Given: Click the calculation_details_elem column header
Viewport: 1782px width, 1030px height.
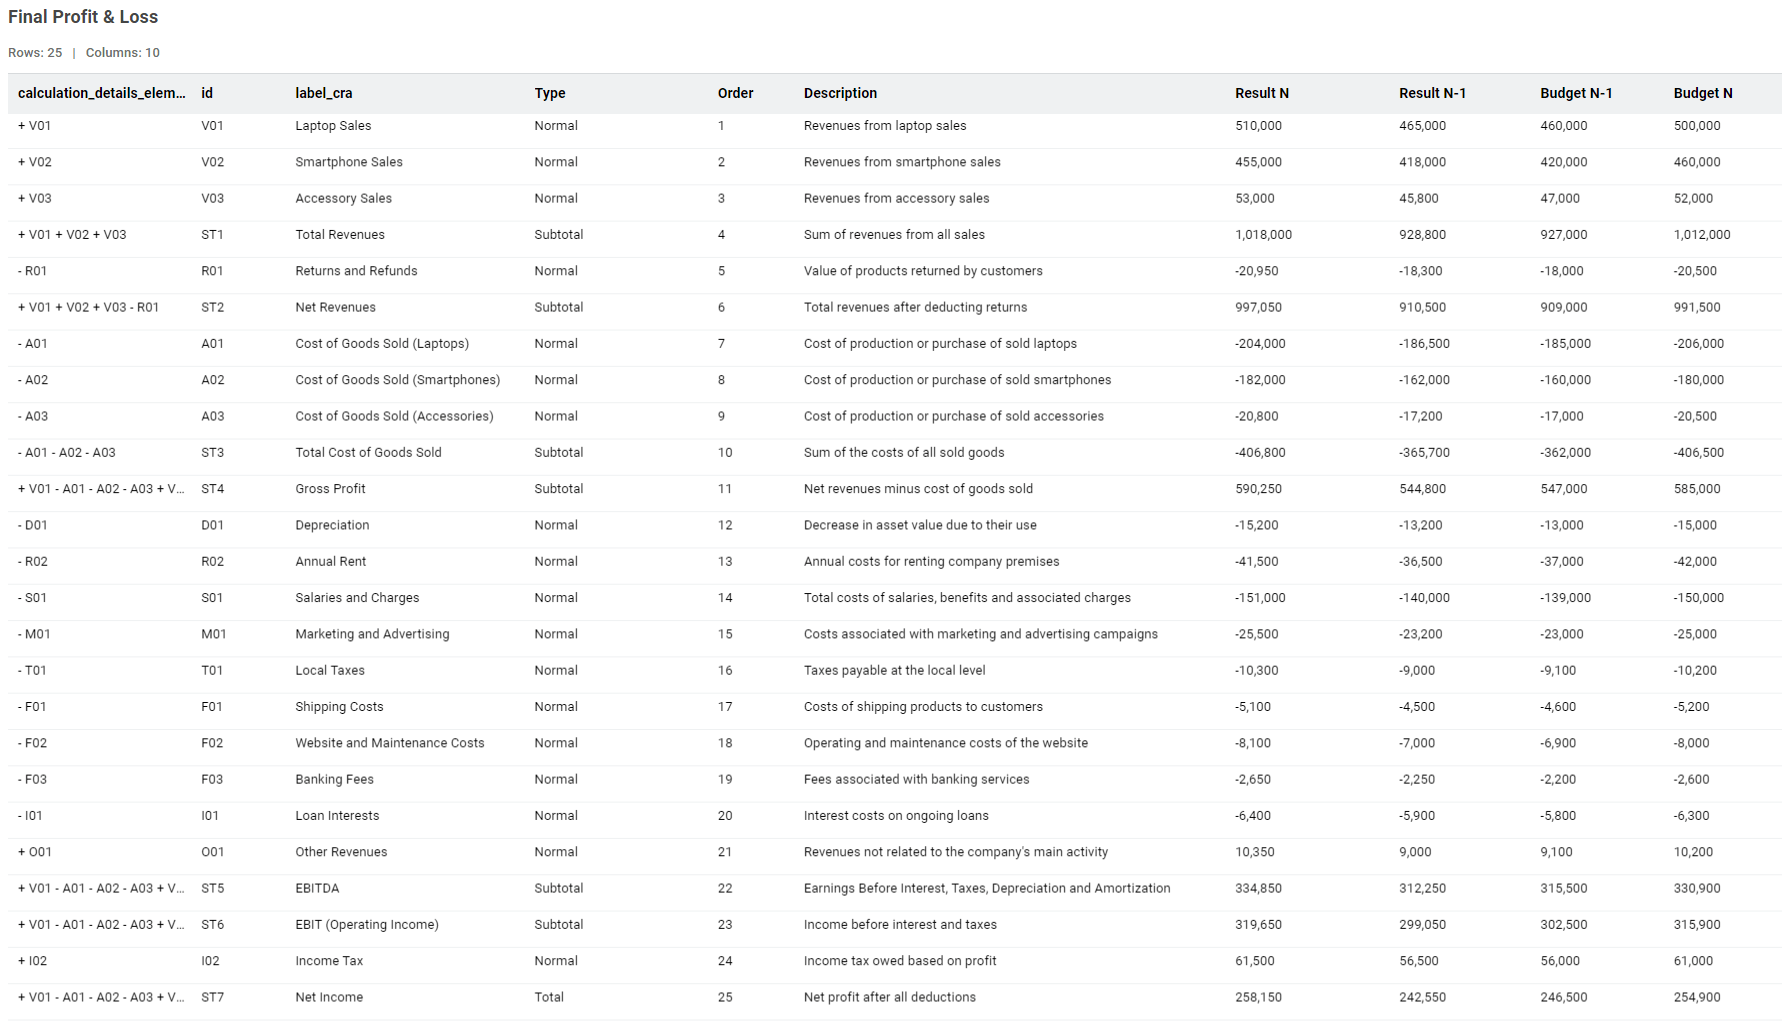Looking at the screenshot, I should tap(101, 93).
